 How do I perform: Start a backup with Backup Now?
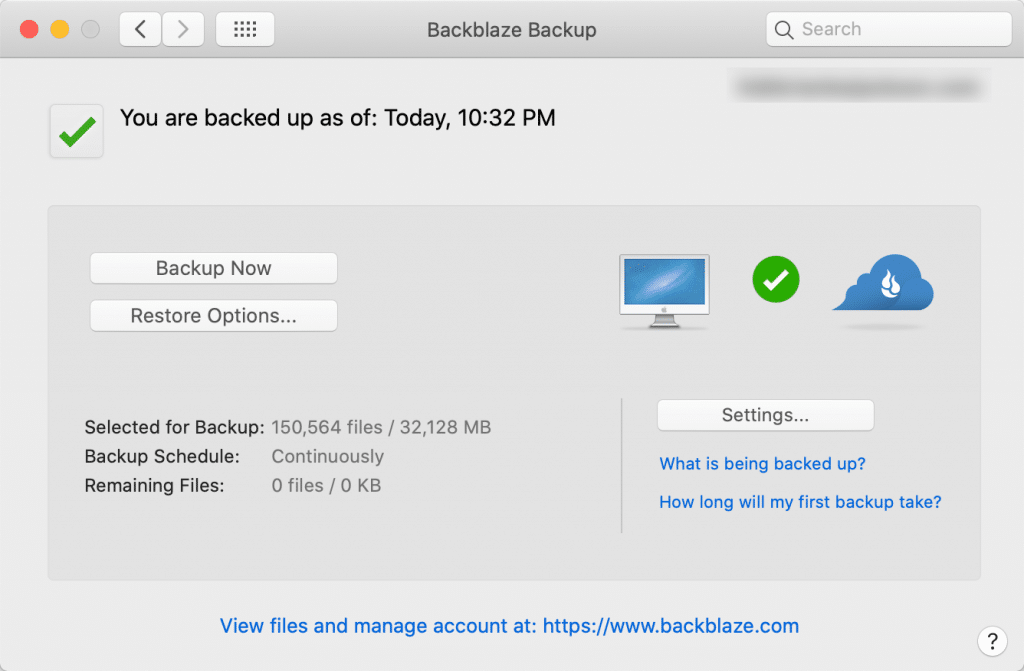(x=213, y=268)
